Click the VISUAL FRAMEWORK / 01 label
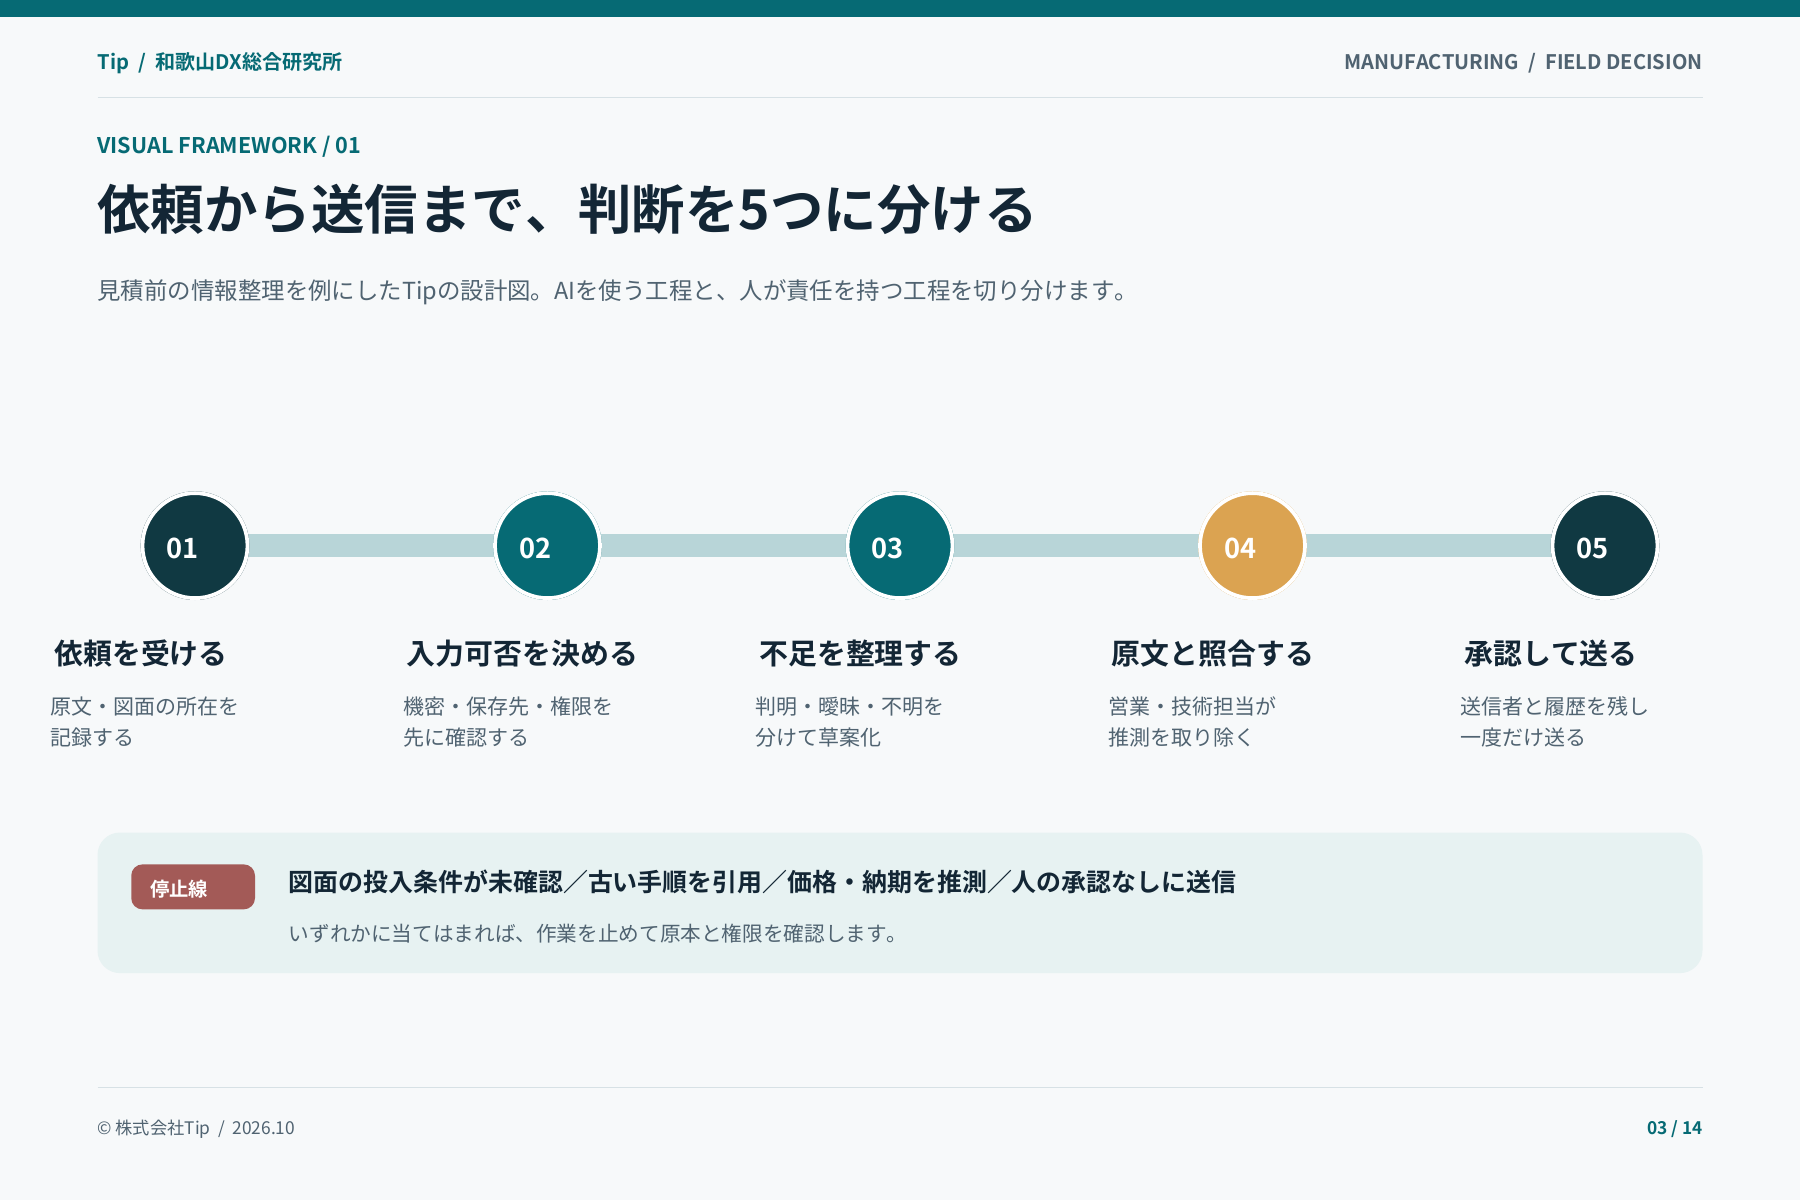The image size is (1800, 1200). tap(228, 145)
